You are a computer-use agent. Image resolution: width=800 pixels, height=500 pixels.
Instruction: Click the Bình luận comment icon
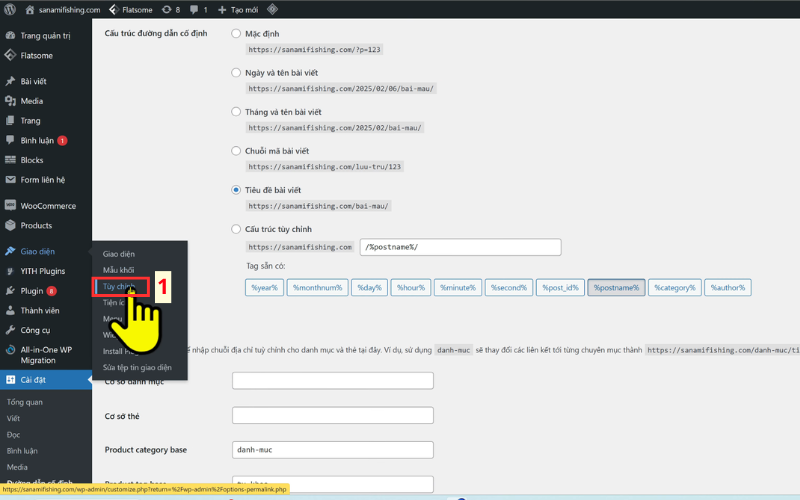tap(10, 140)
